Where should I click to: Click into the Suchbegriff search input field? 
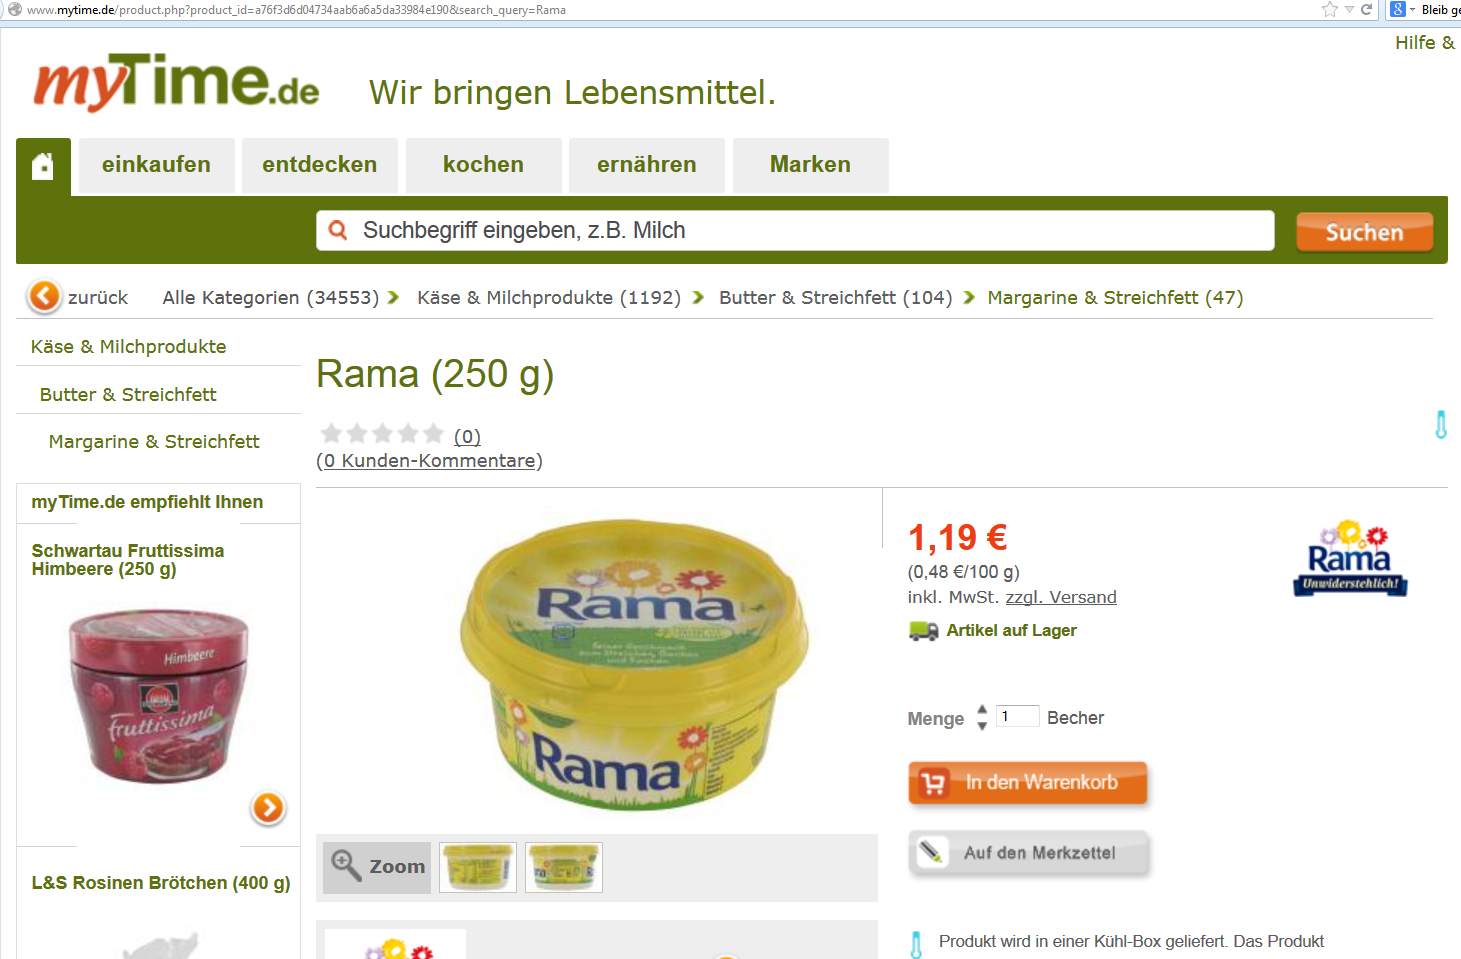(x=795, y=230)
